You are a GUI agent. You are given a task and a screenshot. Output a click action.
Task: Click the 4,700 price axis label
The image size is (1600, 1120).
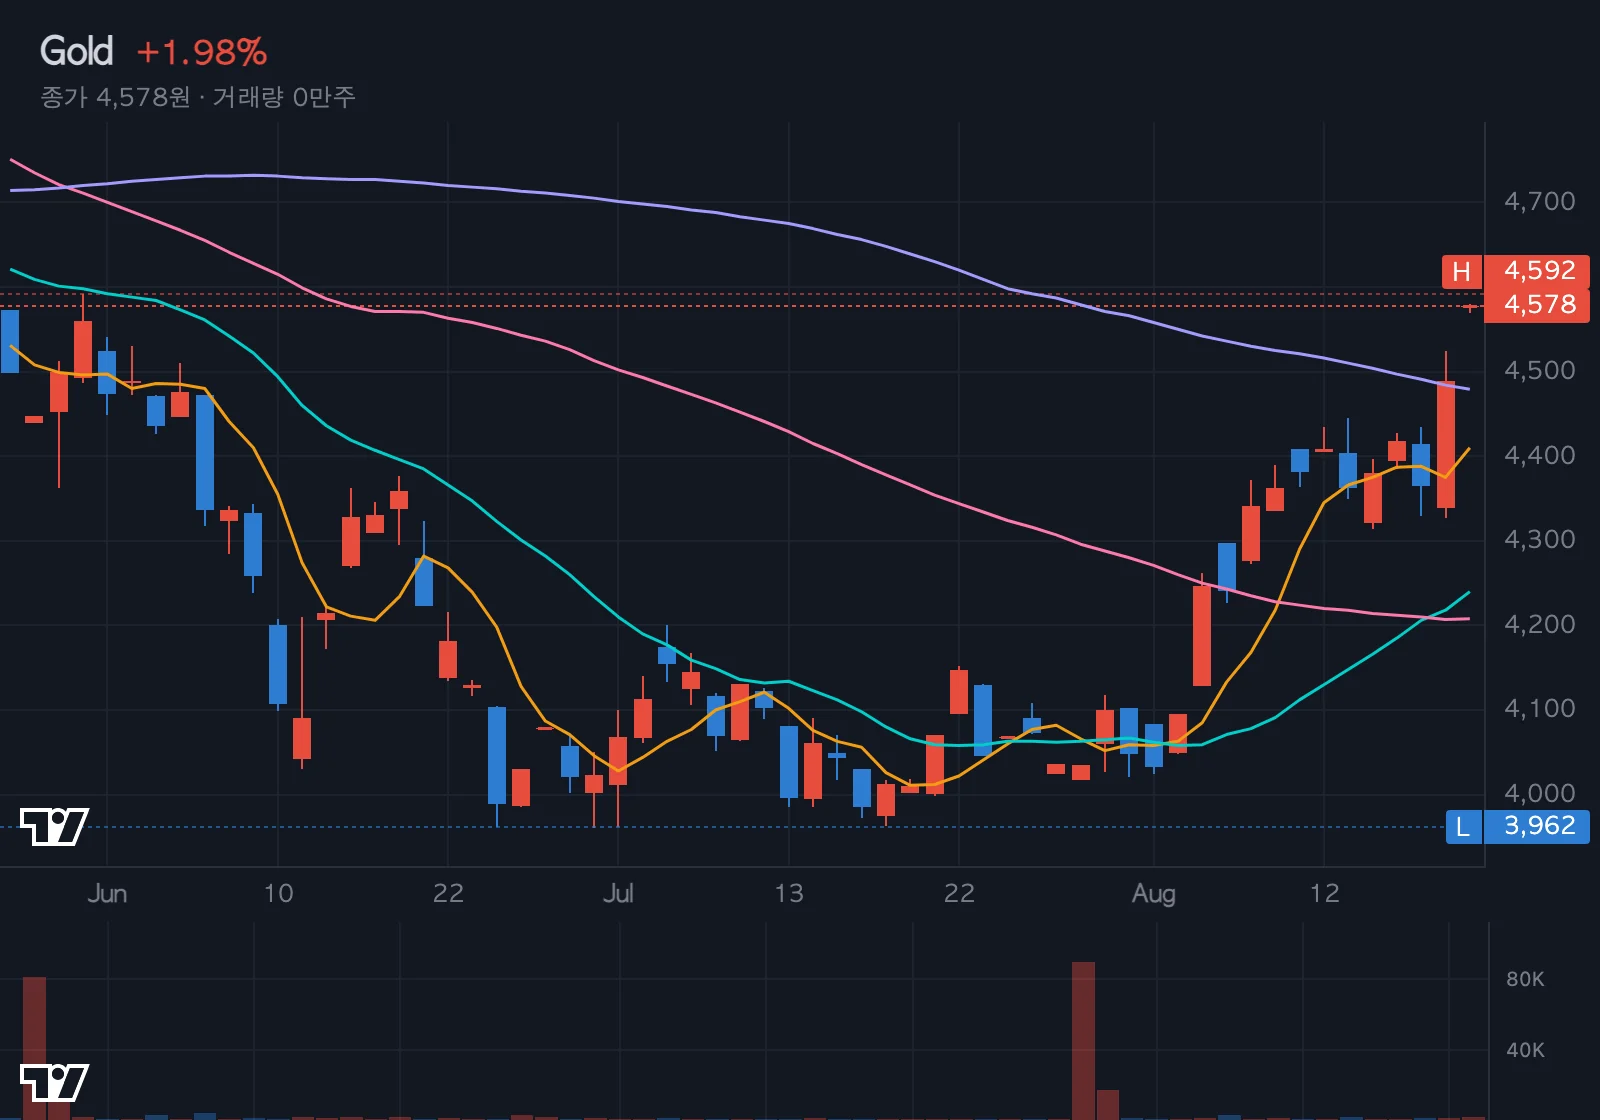click(1539, 202)
